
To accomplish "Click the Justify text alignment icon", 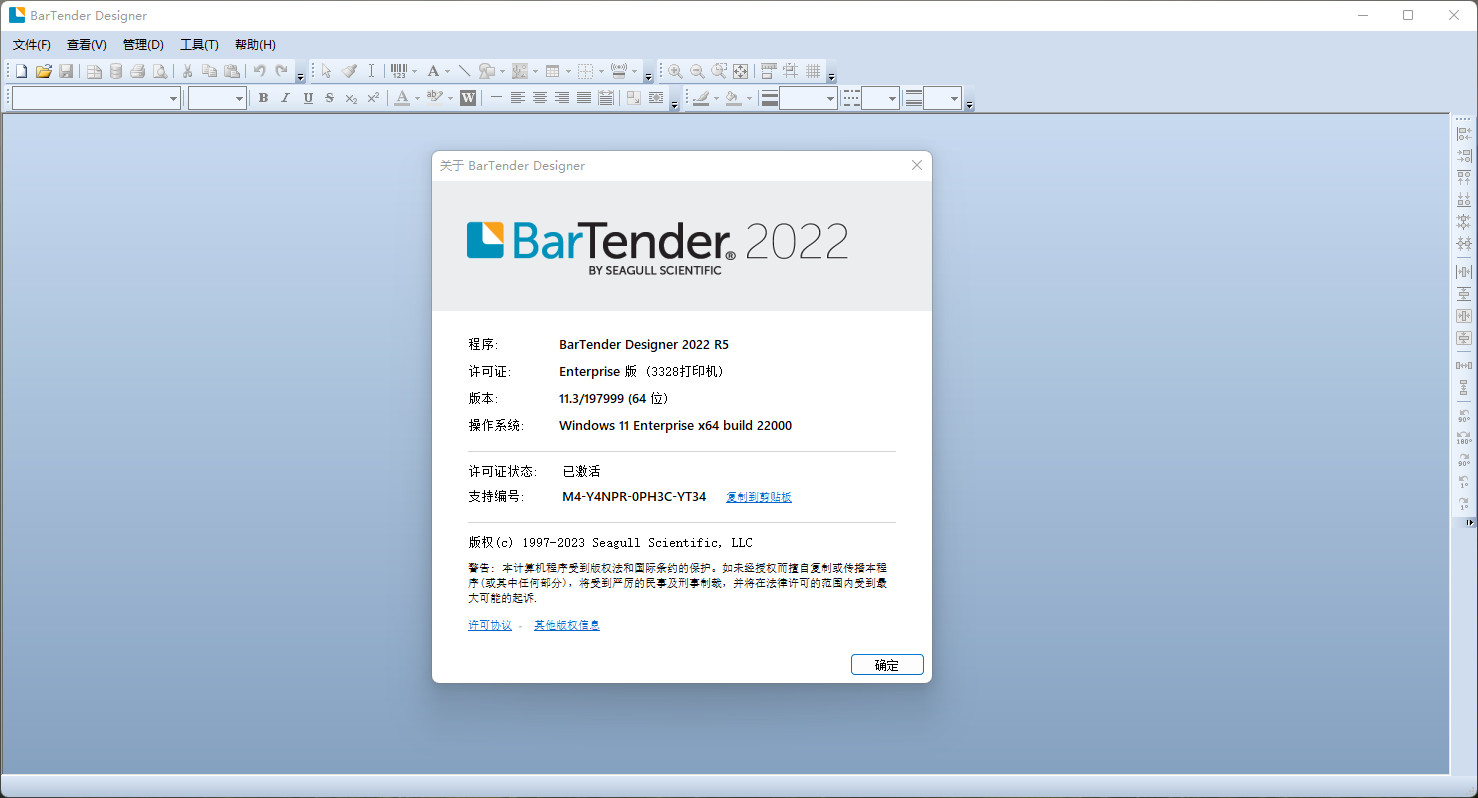I will point(583,98).
